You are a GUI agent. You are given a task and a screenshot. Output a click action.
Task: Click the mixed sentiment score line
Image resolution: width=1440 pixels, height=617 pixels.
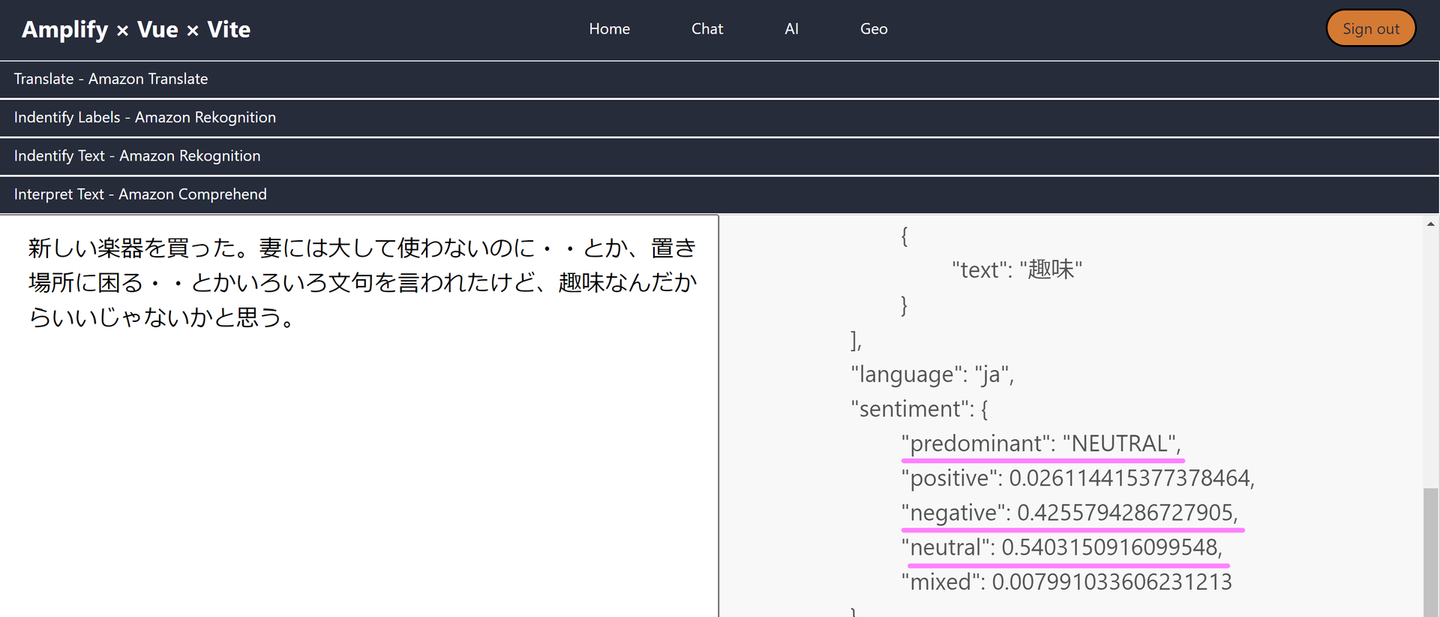click(x=1066, y=581)
